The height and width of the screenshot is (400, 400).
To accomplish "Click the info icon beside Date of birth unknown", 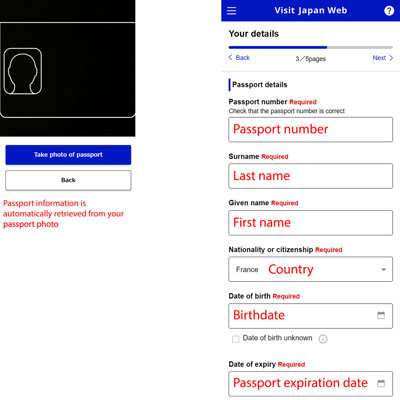I will click(x=323, y=339).
